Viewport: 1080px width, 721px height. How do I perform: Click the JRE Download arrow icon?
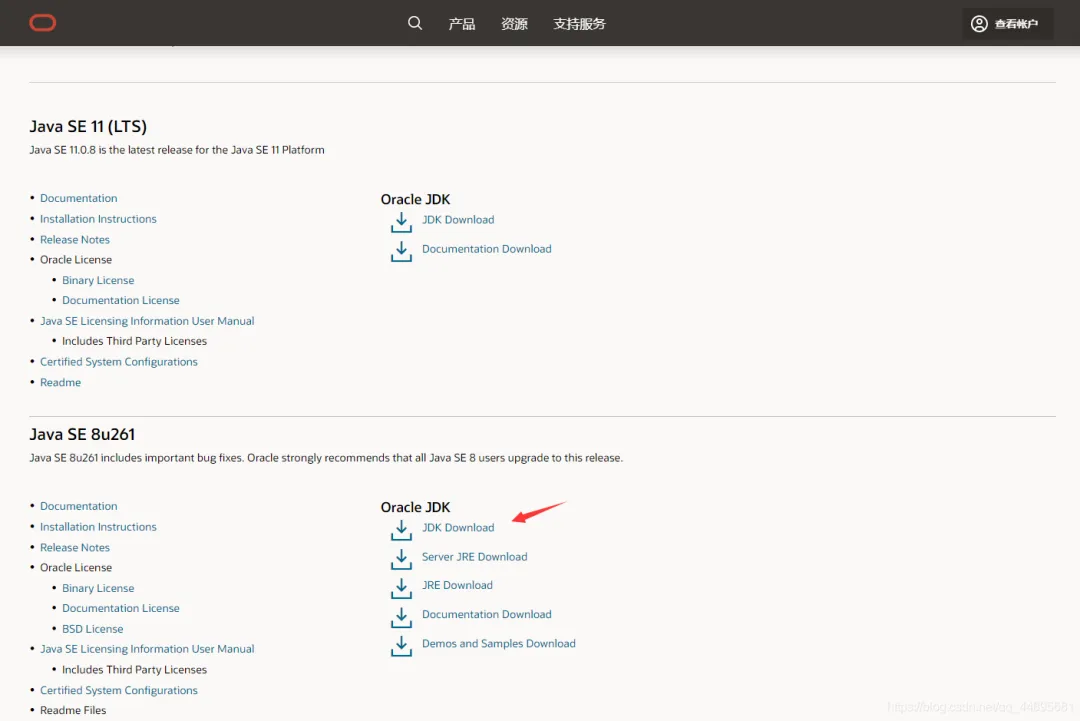pos(401,587)
